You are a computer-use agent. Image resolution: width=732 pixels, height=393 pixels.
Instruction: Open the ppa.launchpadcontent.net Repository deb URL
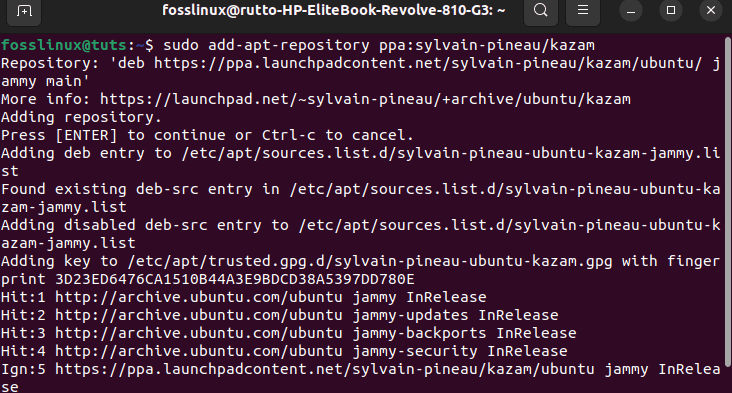428,63
